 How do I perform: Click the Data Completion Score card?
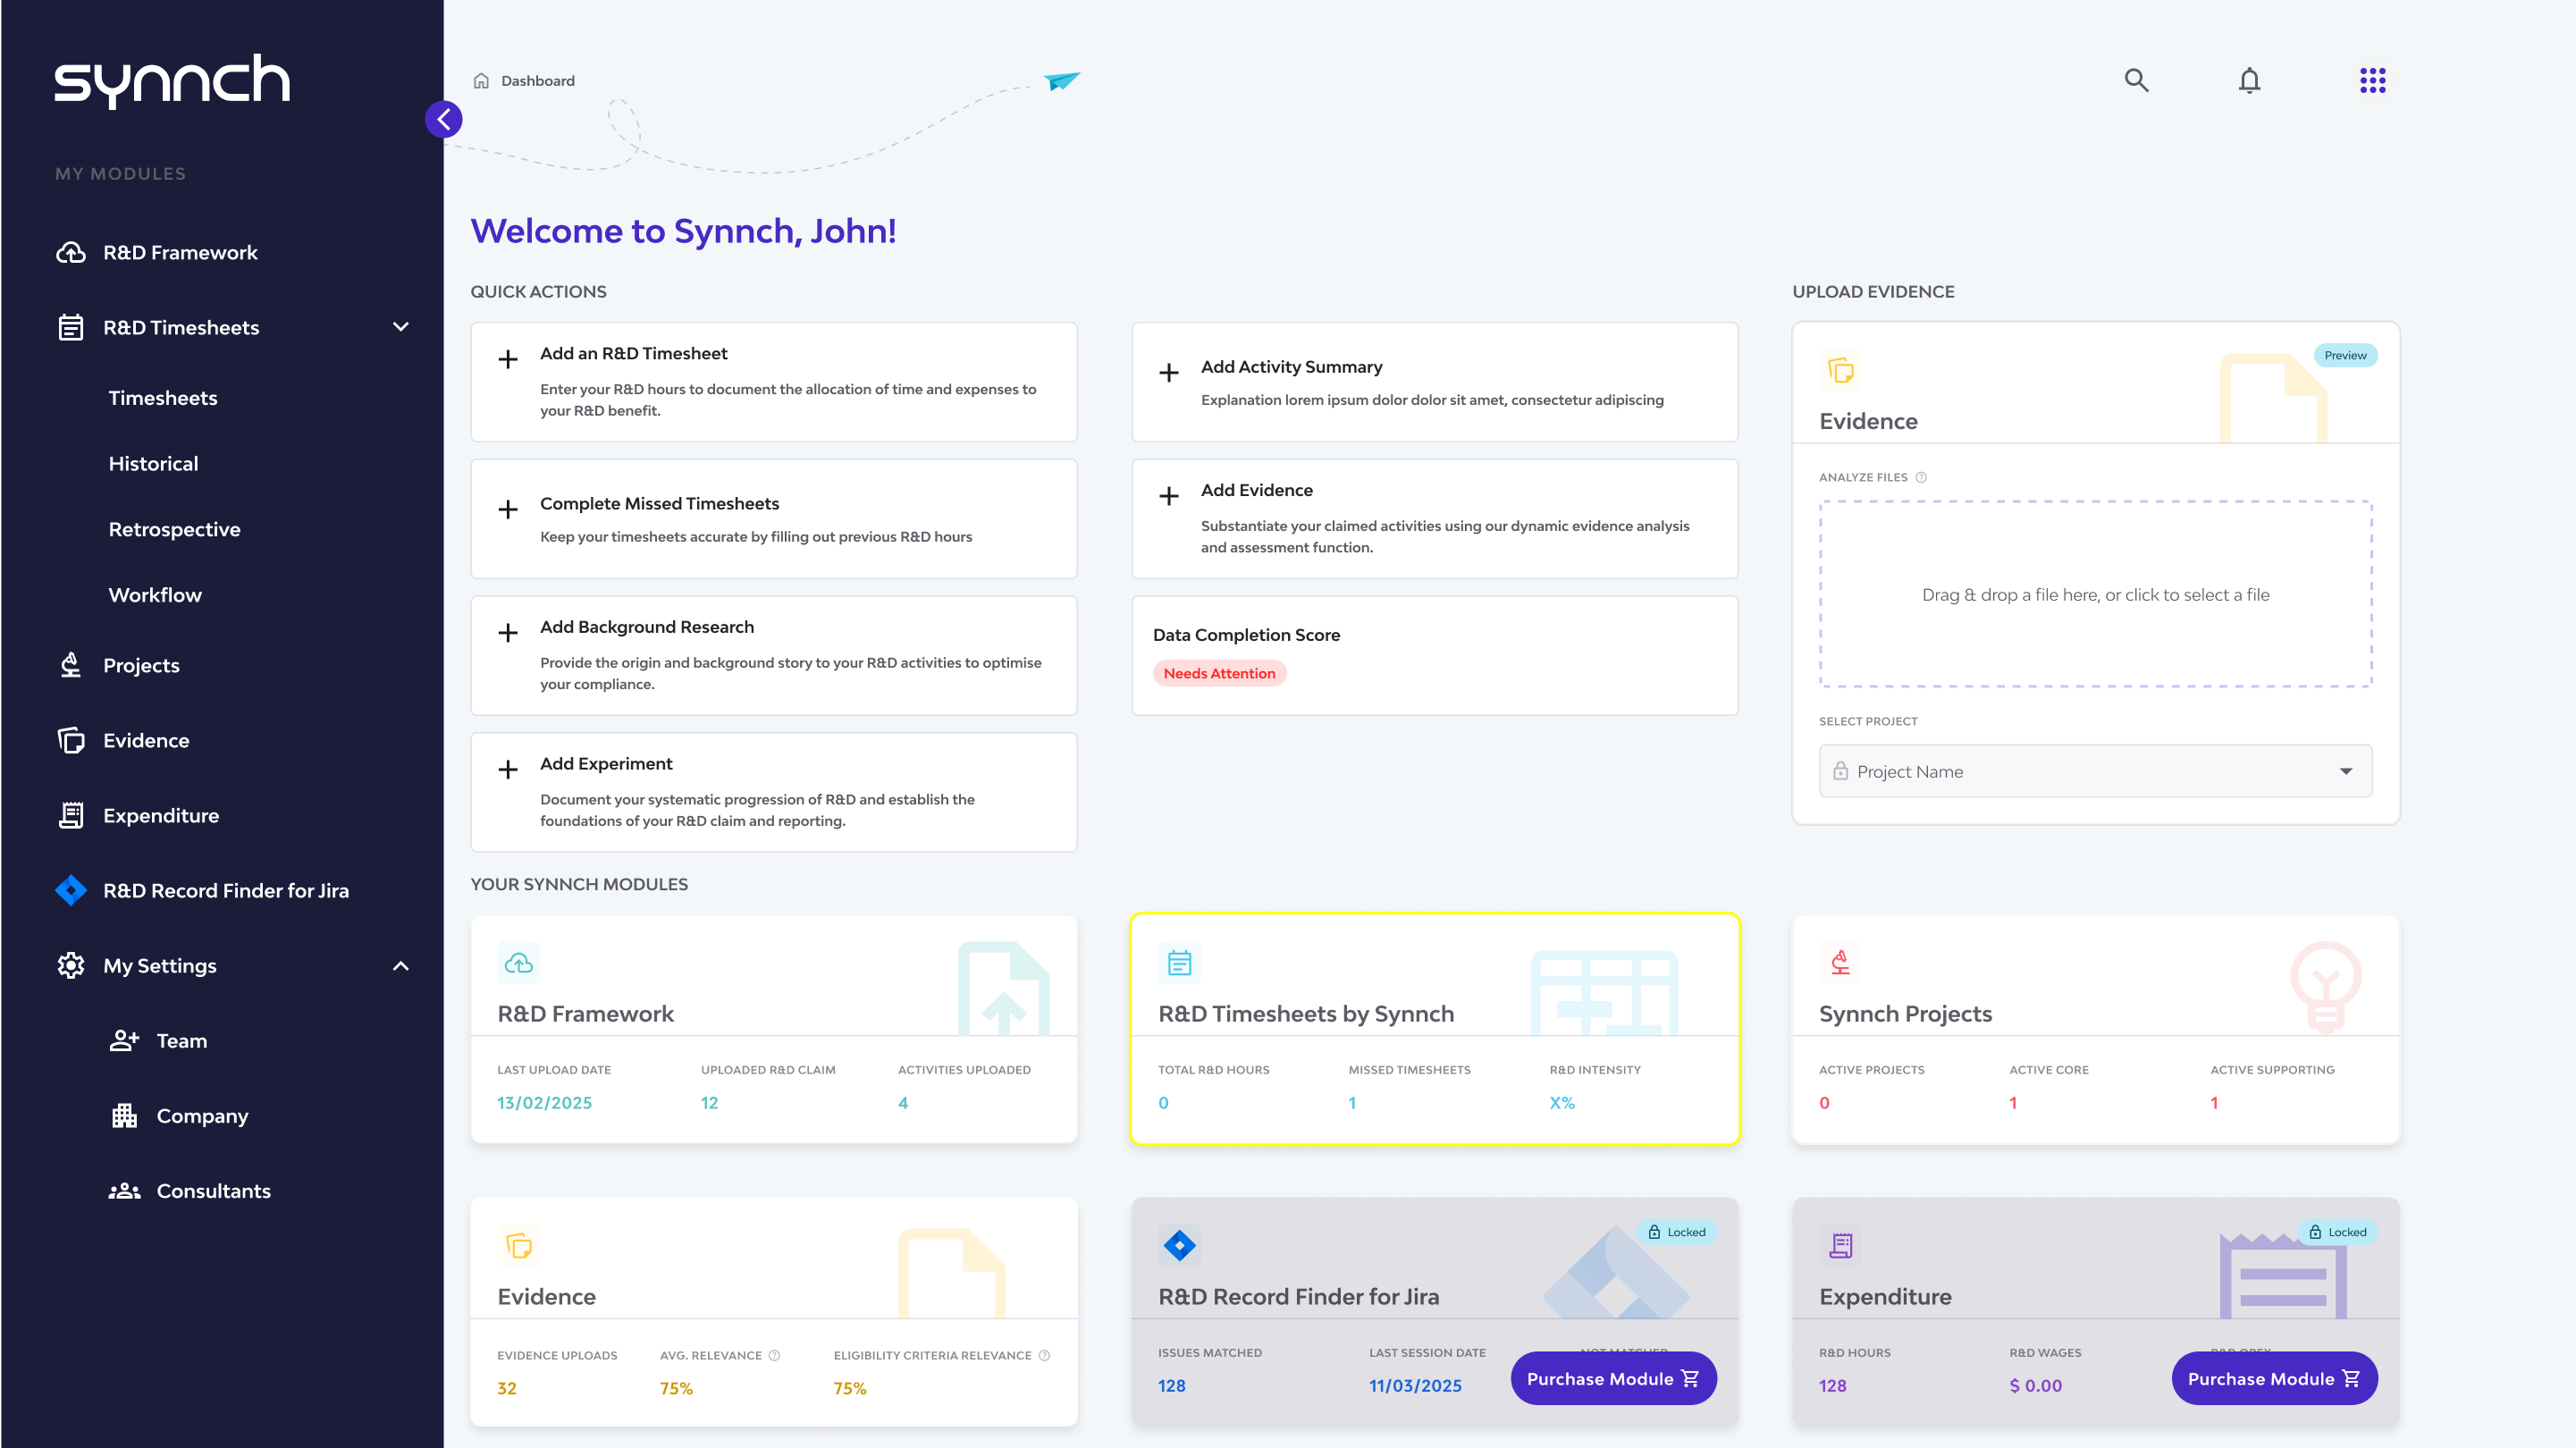pos(1434,655)
